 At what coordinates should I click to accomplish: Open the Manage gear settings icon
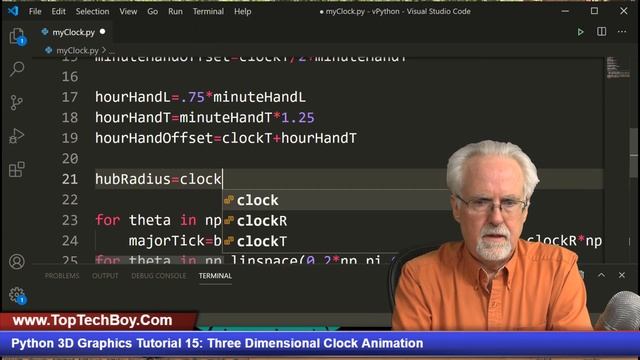pos(17,295)
